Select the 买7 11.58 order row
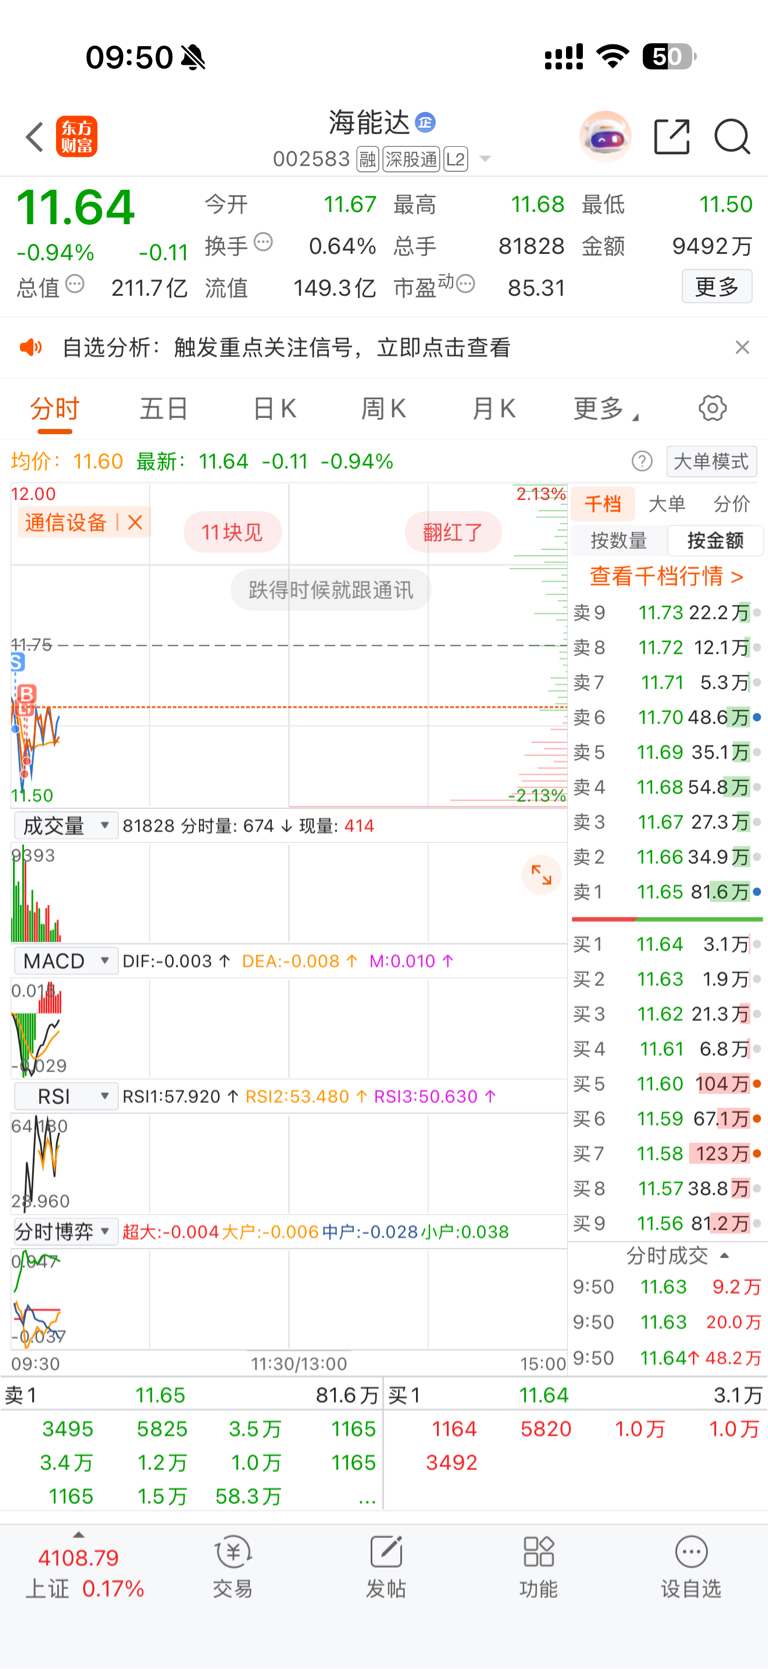Image resolution: width=768 pixels, height=1669 pixels. coord(667,1154)
